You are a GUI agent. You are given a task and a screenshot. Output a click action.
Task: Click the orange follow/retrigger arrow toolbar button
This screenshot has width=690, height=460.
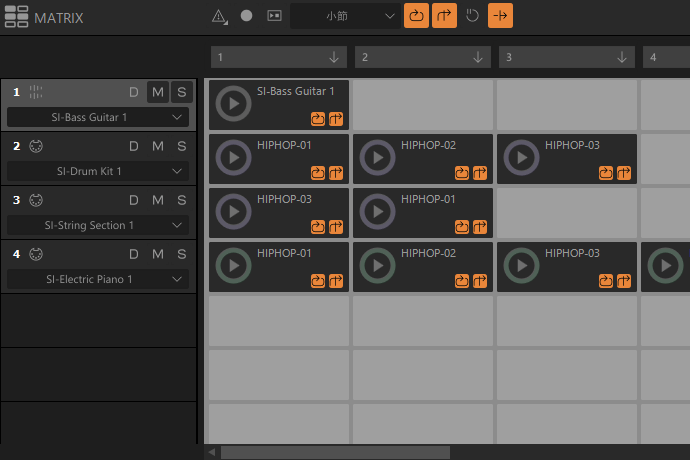(x=445, y=16)
